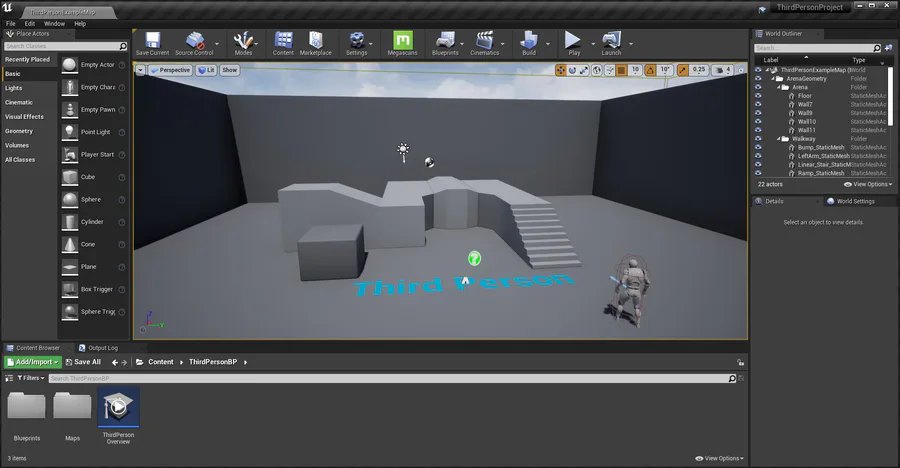The image size is (900, 468).
Task: Open rotation snap angle 10° dropdown
Action: click(664, 70)
